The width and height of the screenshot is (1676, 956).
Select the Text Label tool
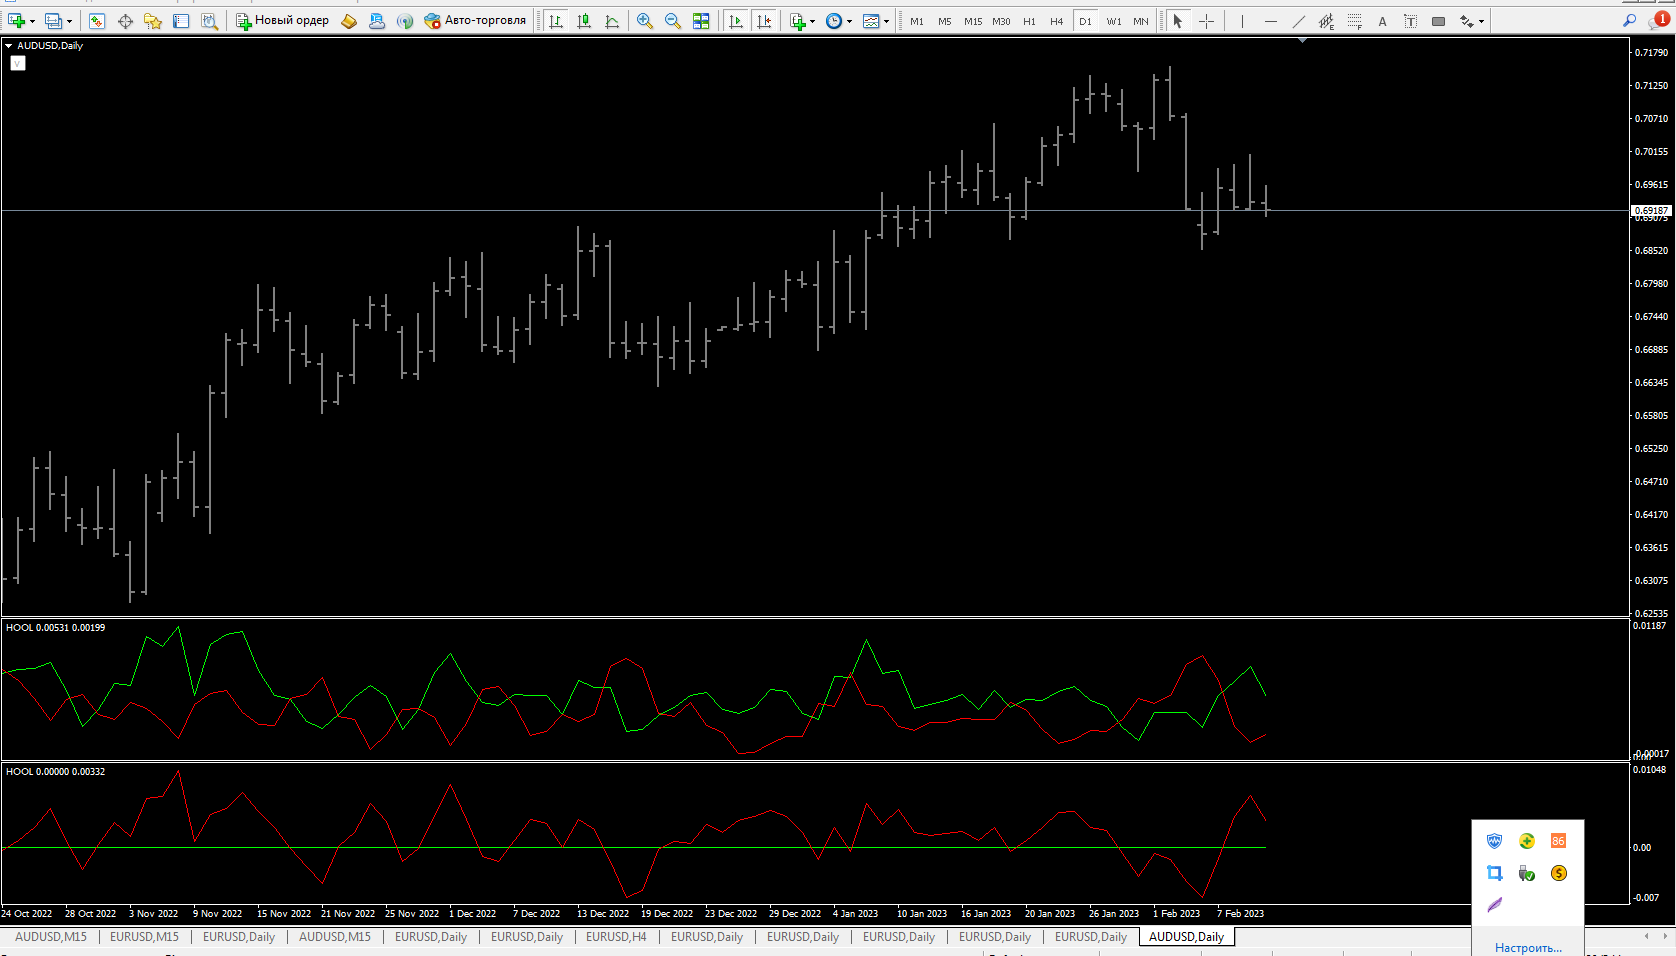click(1410, 21)
